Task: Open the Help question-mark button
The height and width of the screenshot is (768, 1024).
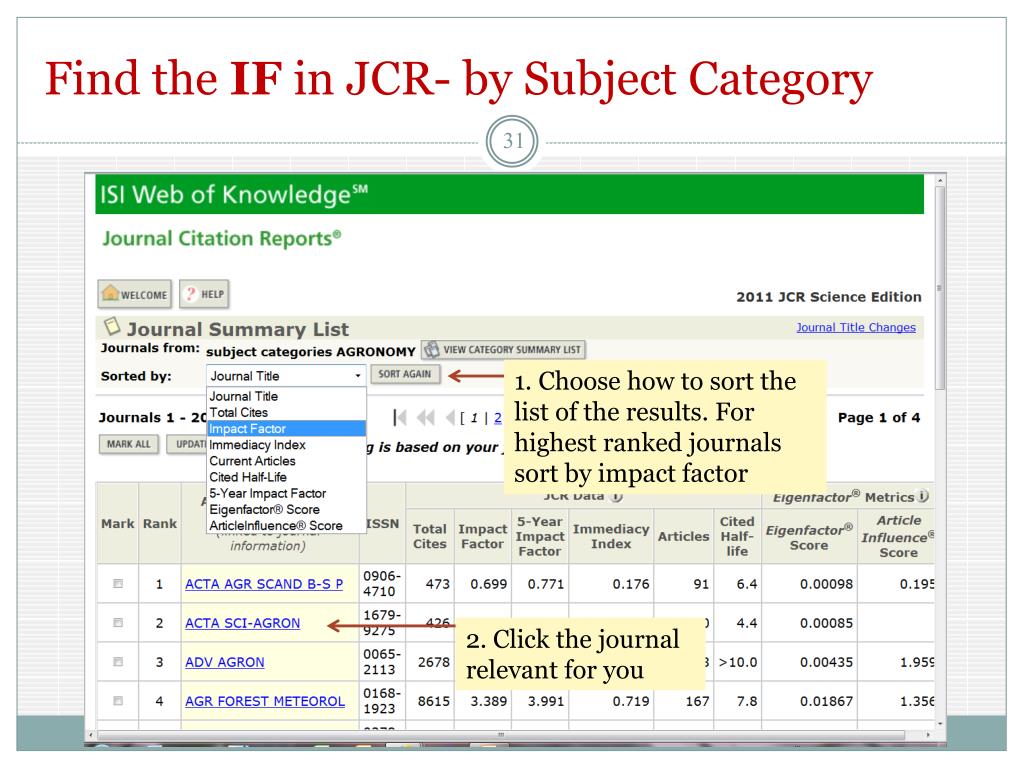Action: 204,294
